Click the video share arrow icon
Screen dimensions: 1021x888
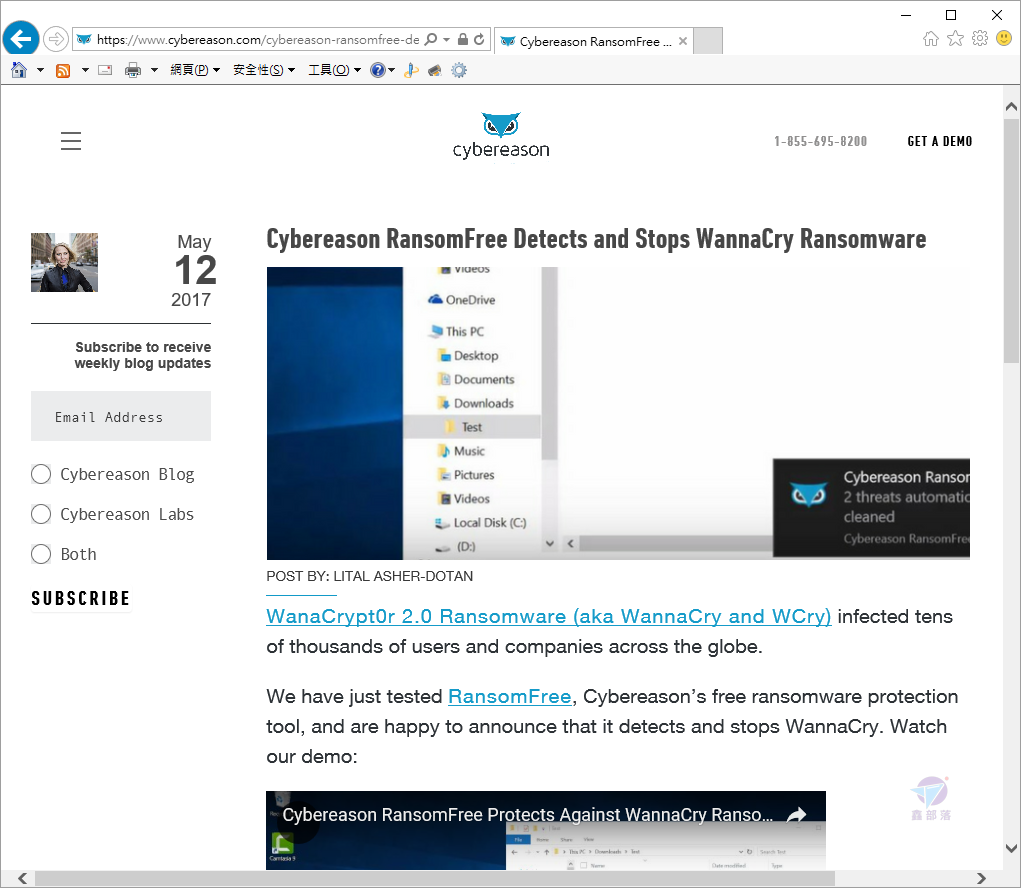[x=796, y=814]
